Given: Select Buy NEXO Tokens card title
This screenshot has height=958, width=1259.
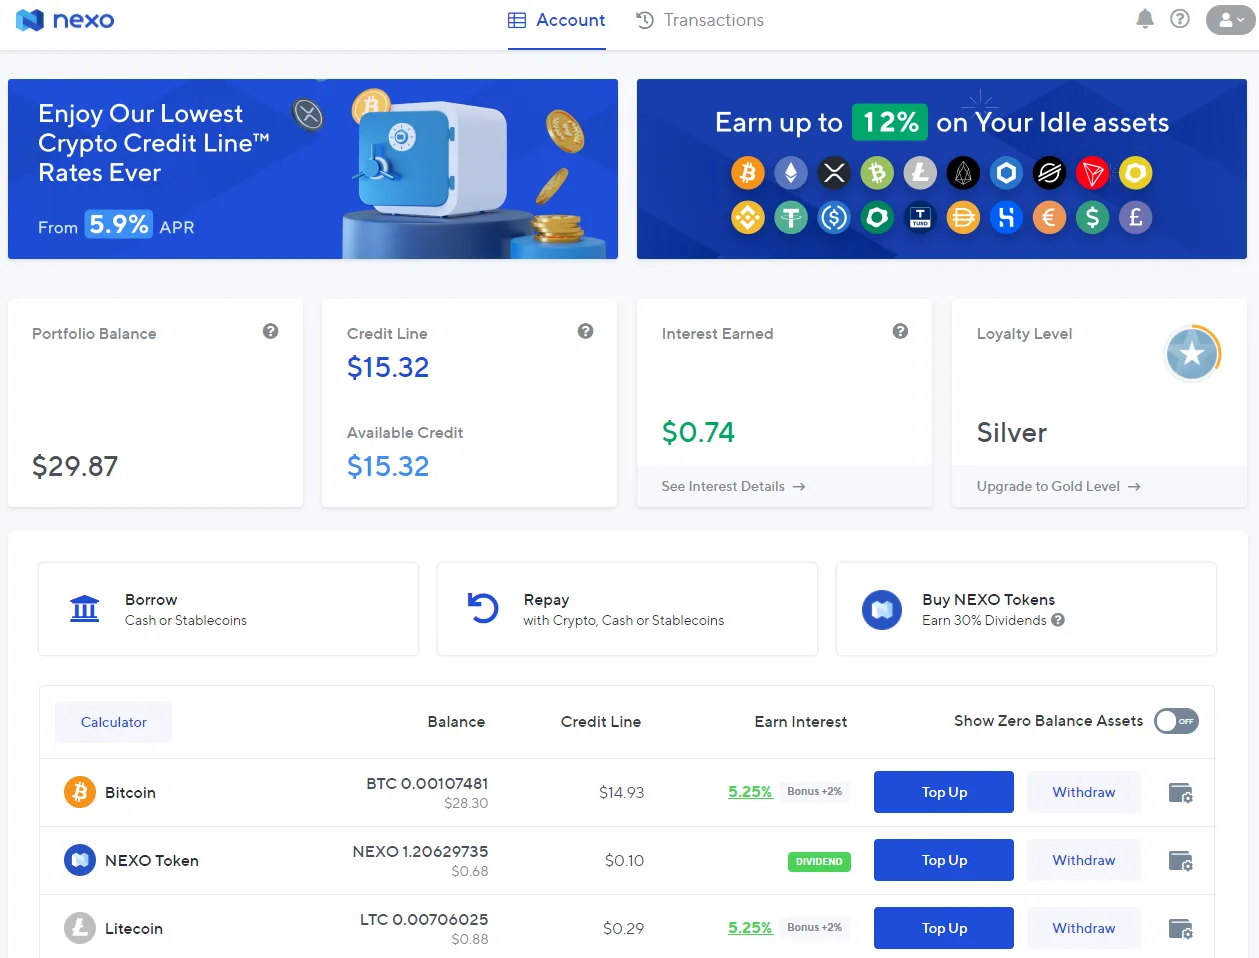Looking at the screenshot, I should tap(988, 600).
